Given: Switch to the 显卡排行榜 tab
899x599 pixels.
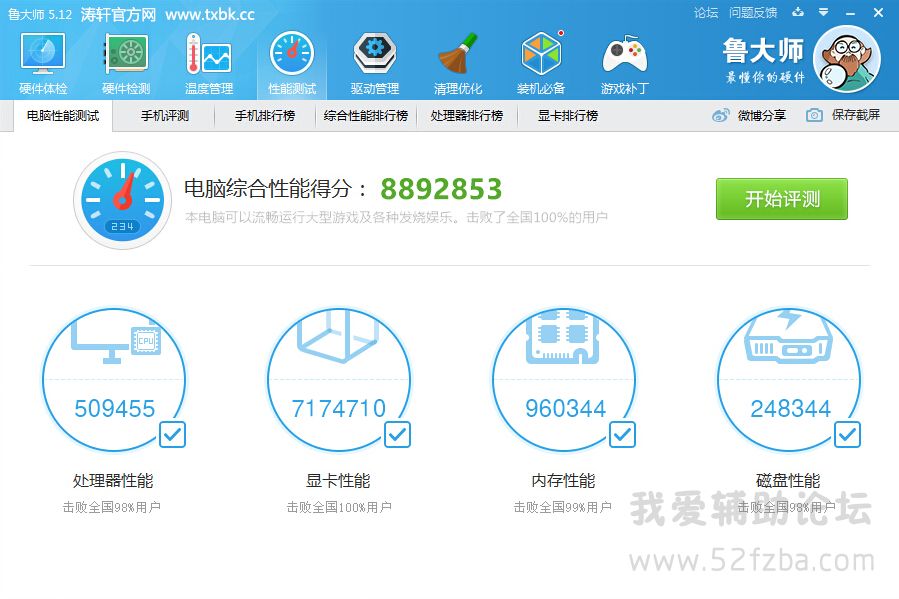Looking at the screenshot, I should click(567, 115).
